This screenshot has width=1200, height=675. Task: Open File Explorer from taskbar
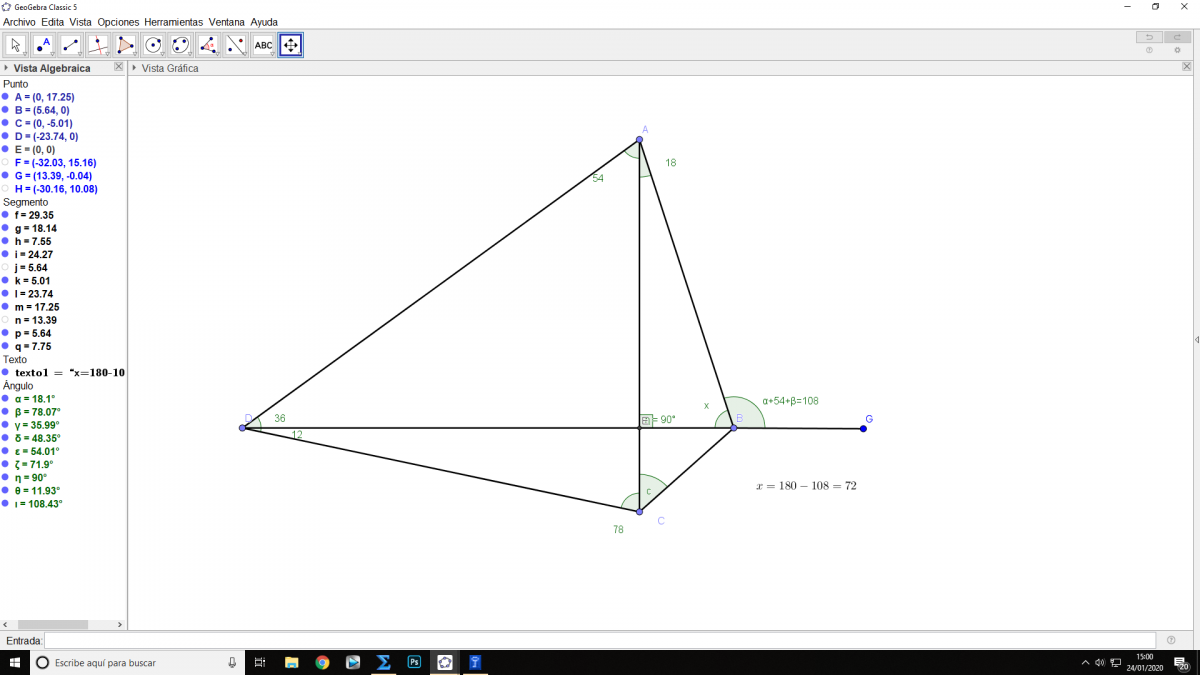tap(291, 662)
